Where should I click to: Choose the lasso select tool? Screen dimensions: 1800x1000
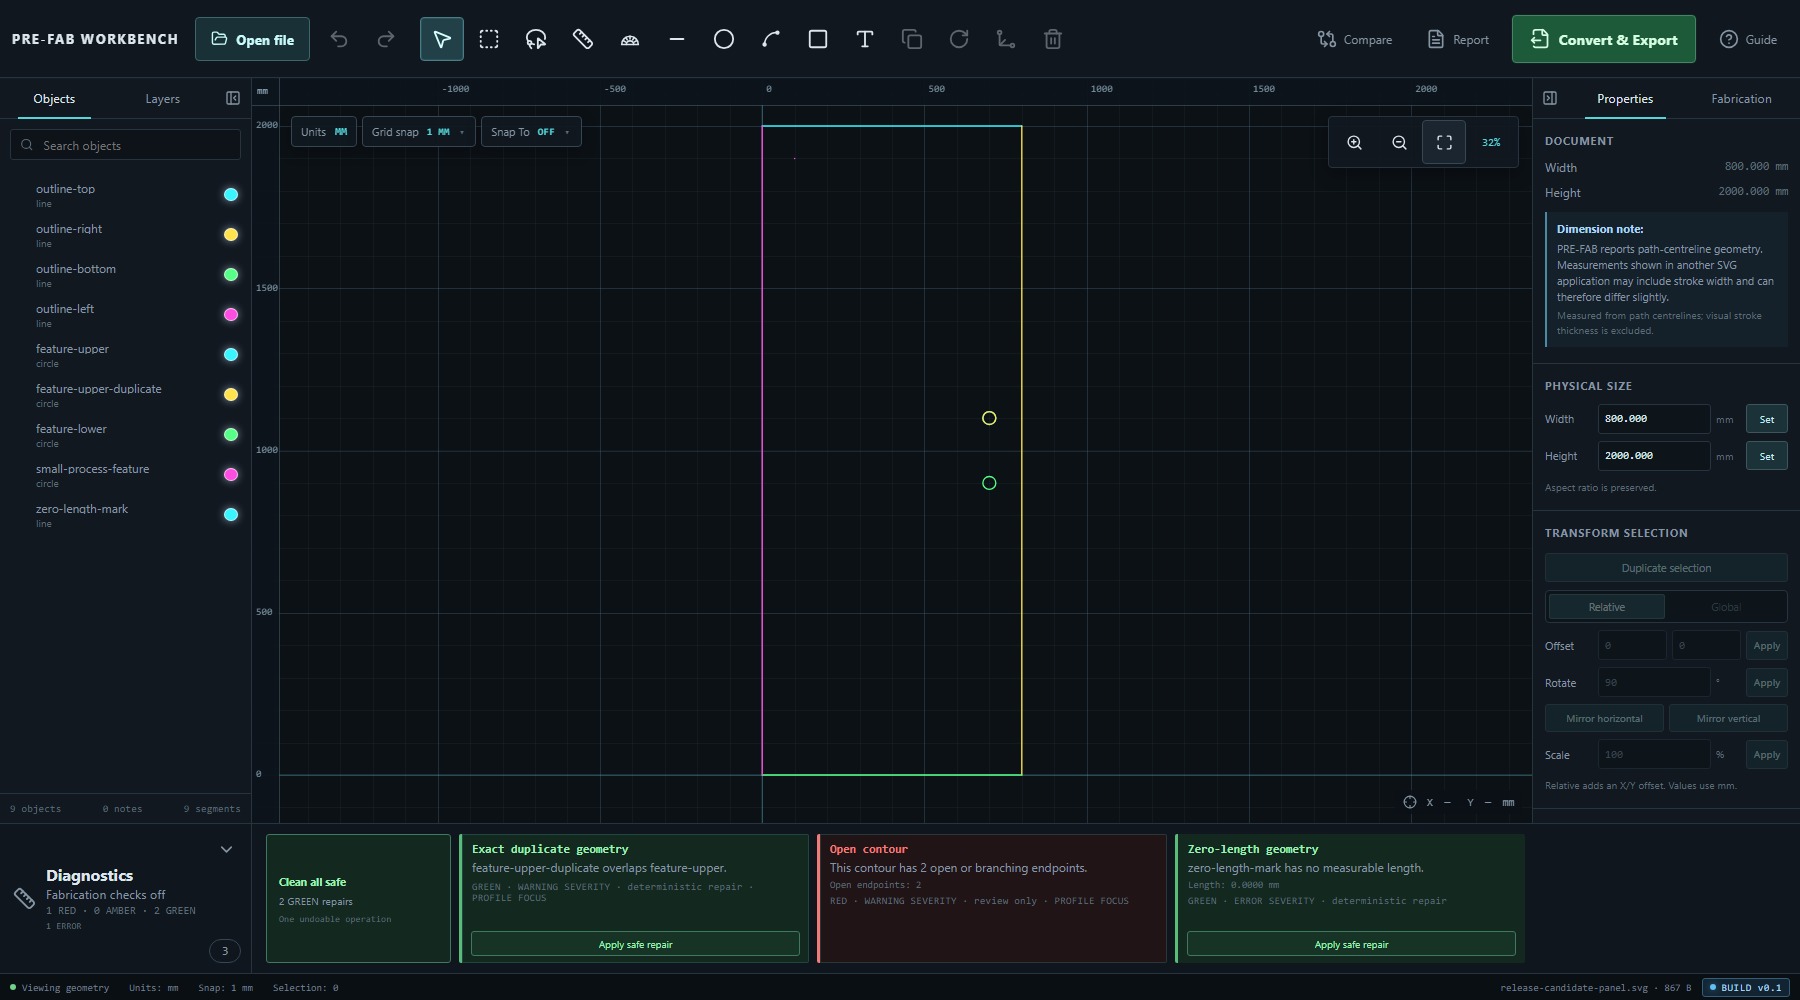pyautogui.click(x=536, y=39)
